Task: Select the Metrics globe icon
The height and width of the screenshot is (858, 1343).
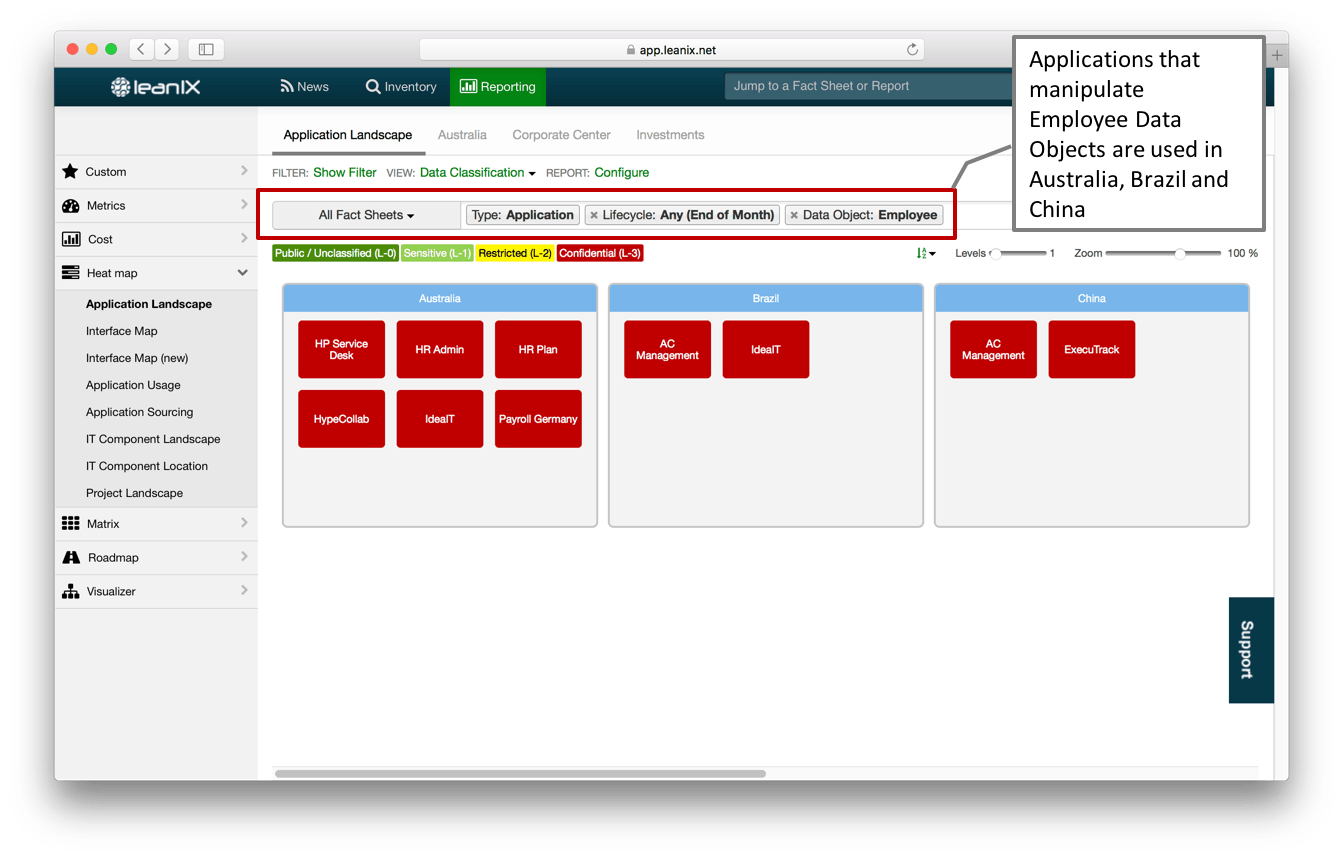Action: click(x=70, y=205)
